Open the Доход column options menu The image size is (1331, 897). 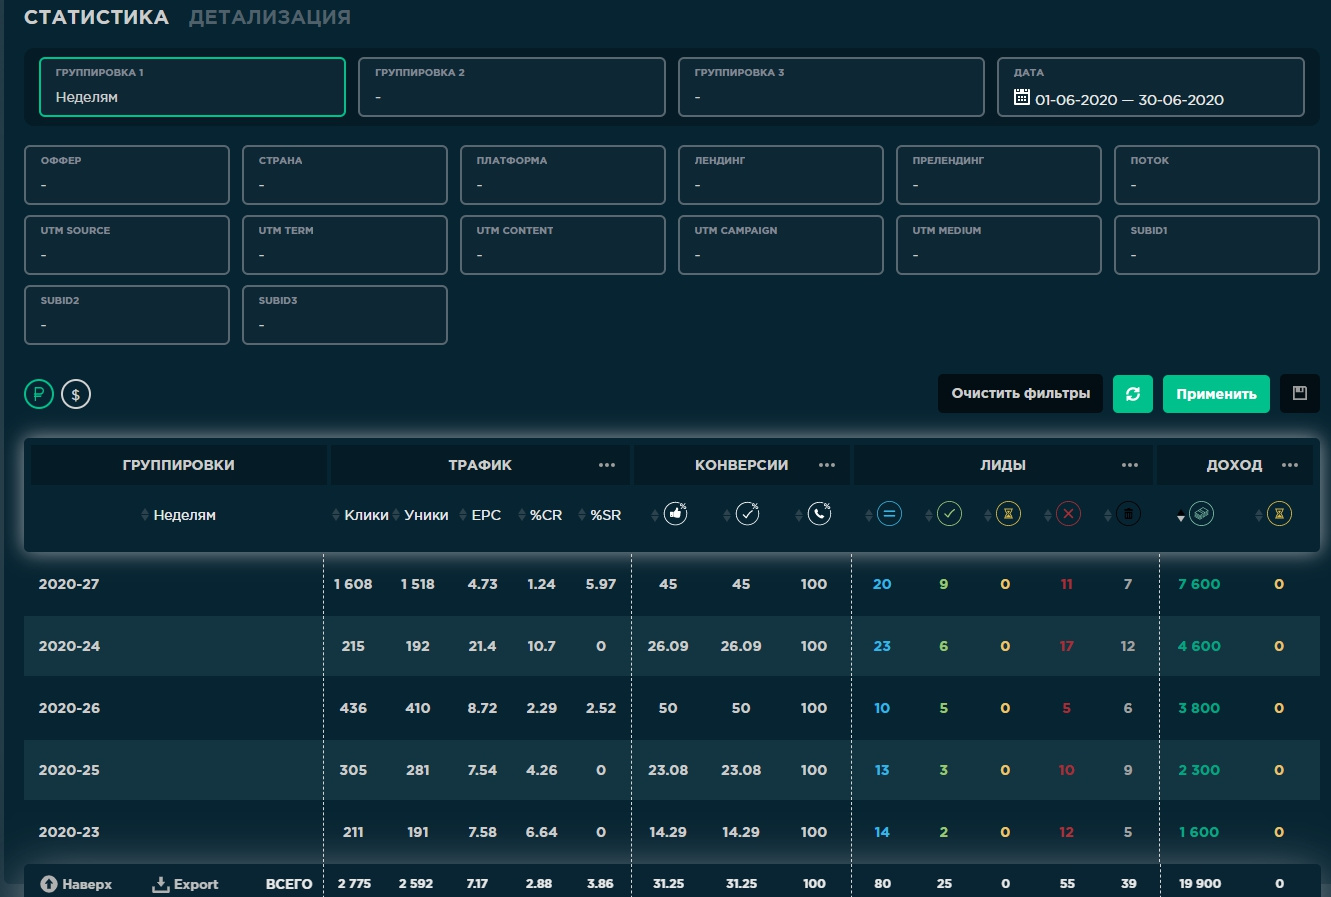pos(1290,465)
